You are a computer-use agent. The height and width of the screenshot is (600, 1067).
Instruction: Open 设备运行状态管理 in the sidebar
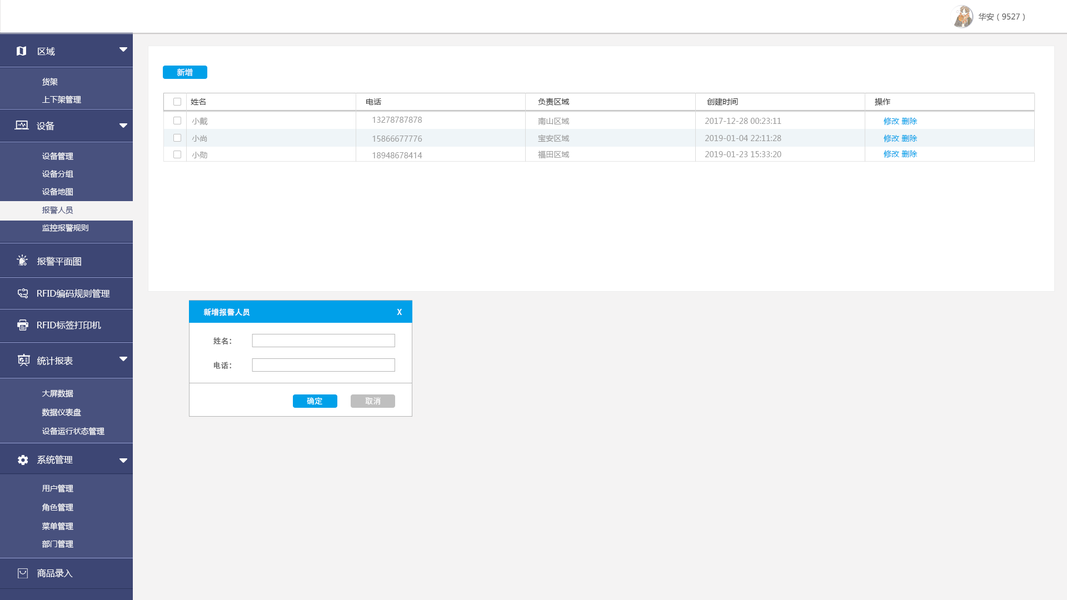pos(73,431)
